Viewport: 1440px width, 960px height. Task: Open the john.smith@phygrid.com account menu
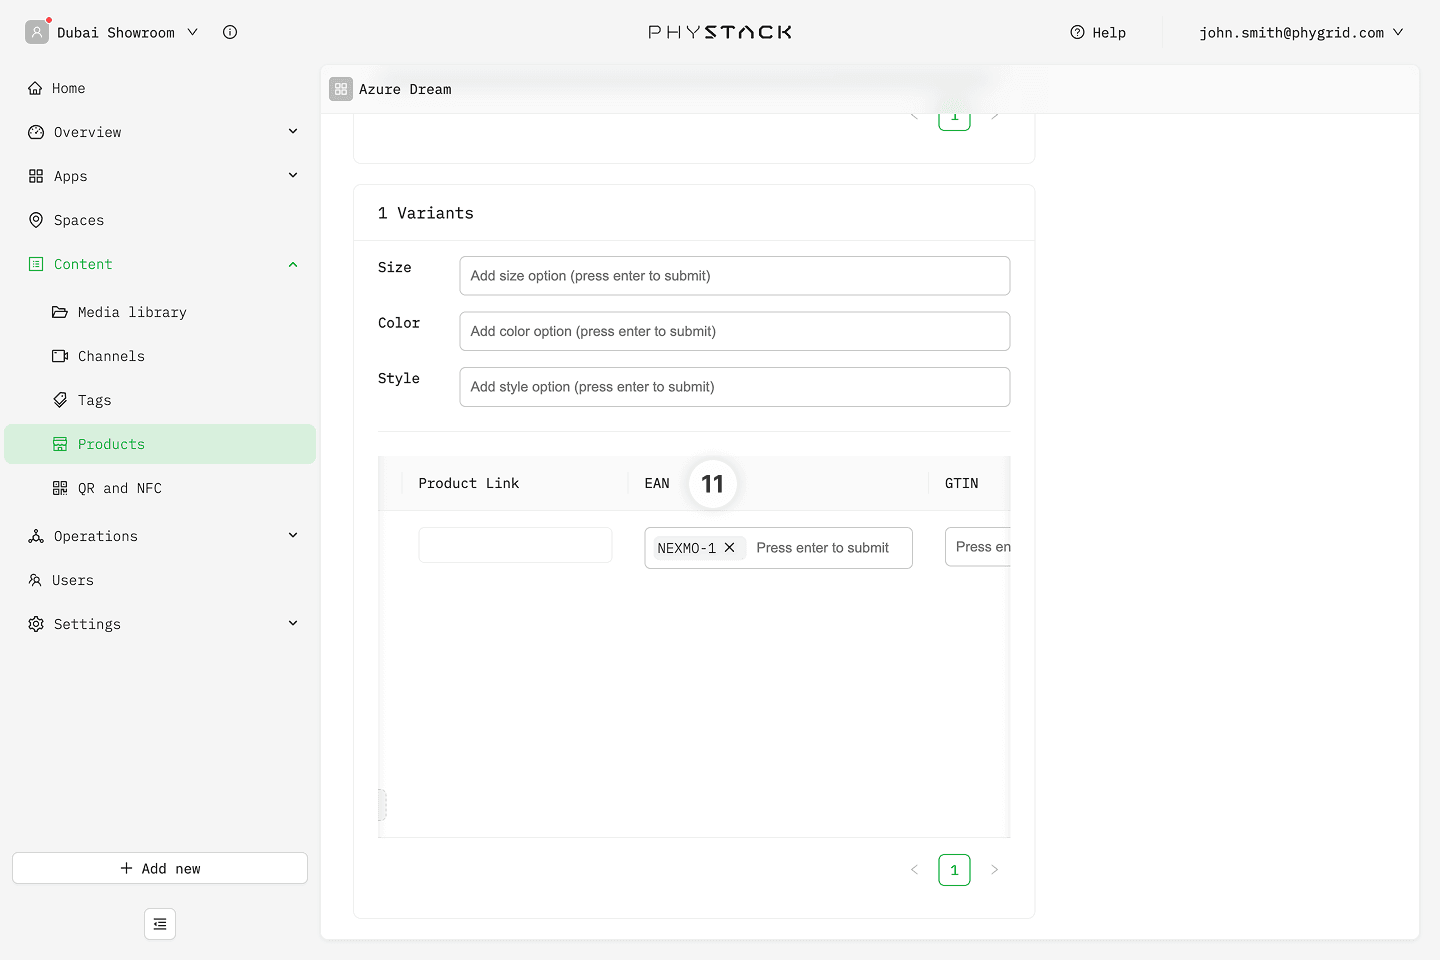[1301, 32]
